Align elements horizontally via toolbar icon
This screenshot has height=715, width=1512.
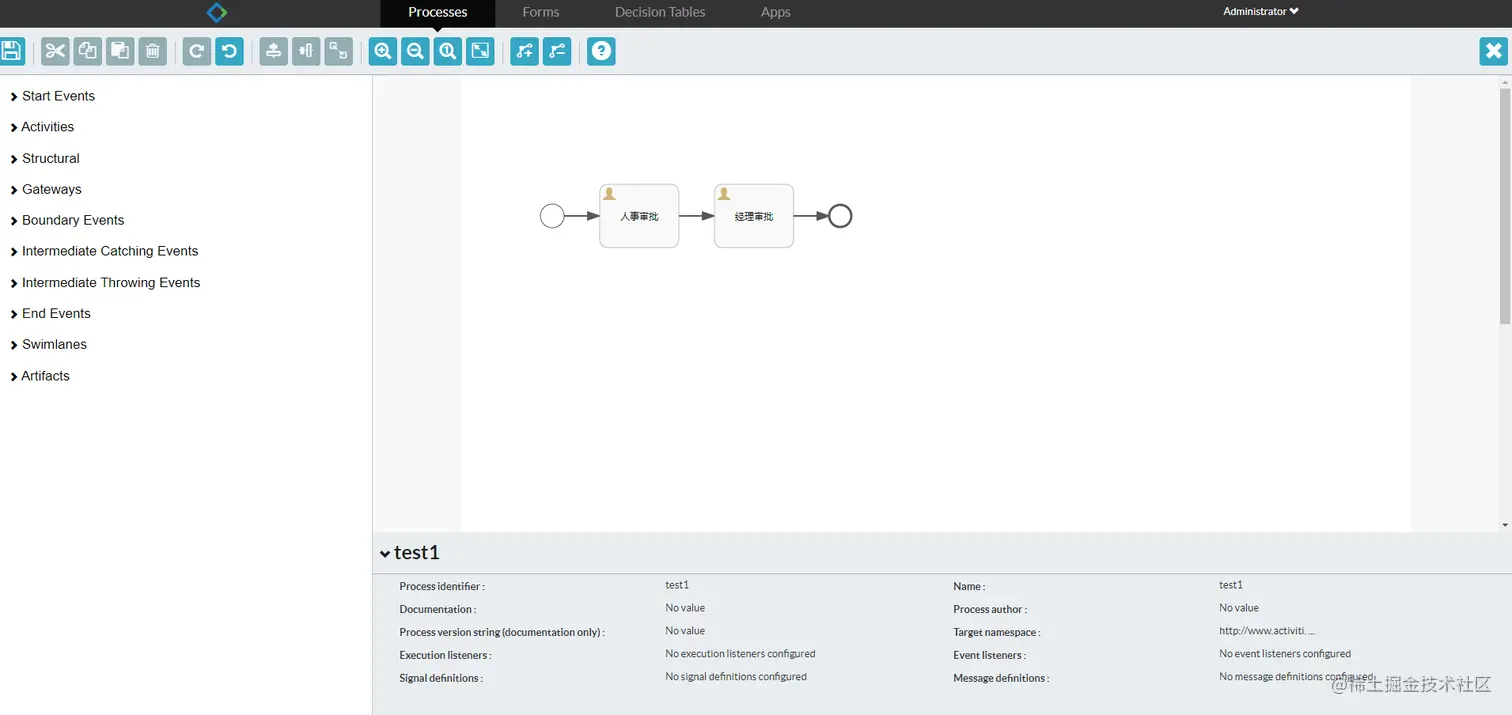pos(306,51)
